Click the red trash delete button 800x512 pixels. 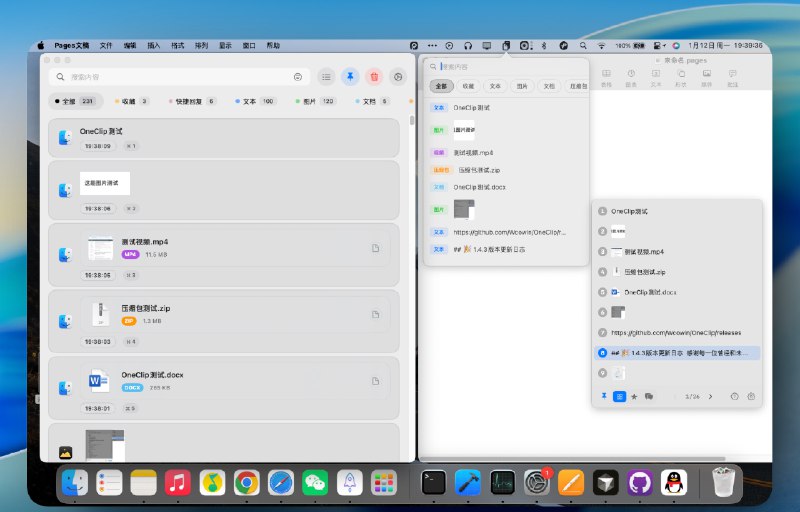pos(374,76)
